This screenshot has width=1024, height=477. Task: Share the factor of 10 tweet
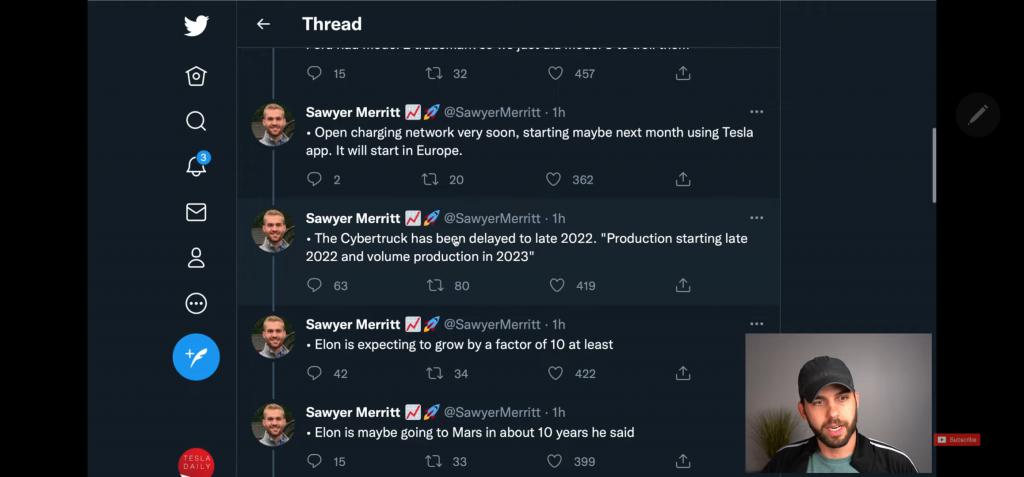point(683,373)
